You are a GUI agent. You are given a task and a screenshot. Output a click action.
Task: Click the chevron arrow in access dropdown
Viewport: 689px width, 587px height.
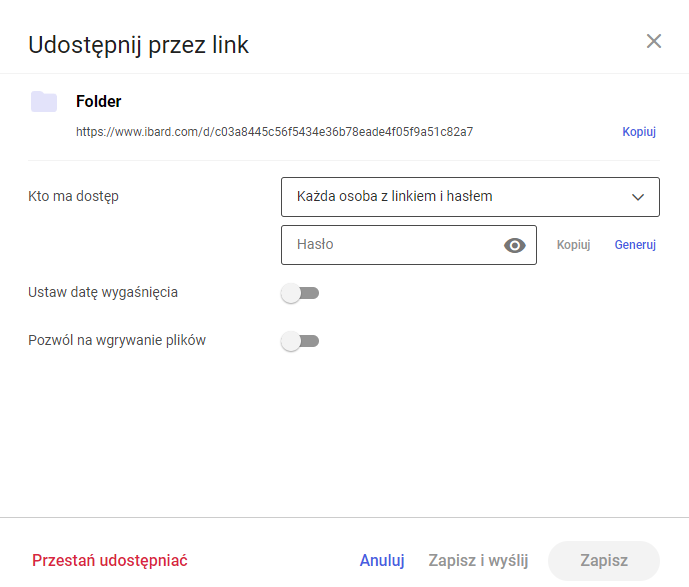coord(638,197)
